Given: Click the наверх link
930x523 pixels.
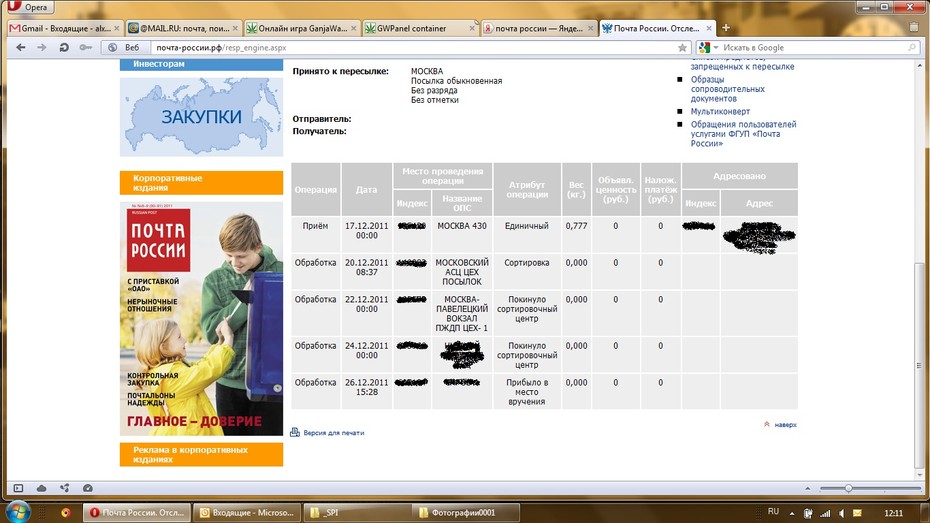Looking at the screenshot, I should [x=785, y=425].
